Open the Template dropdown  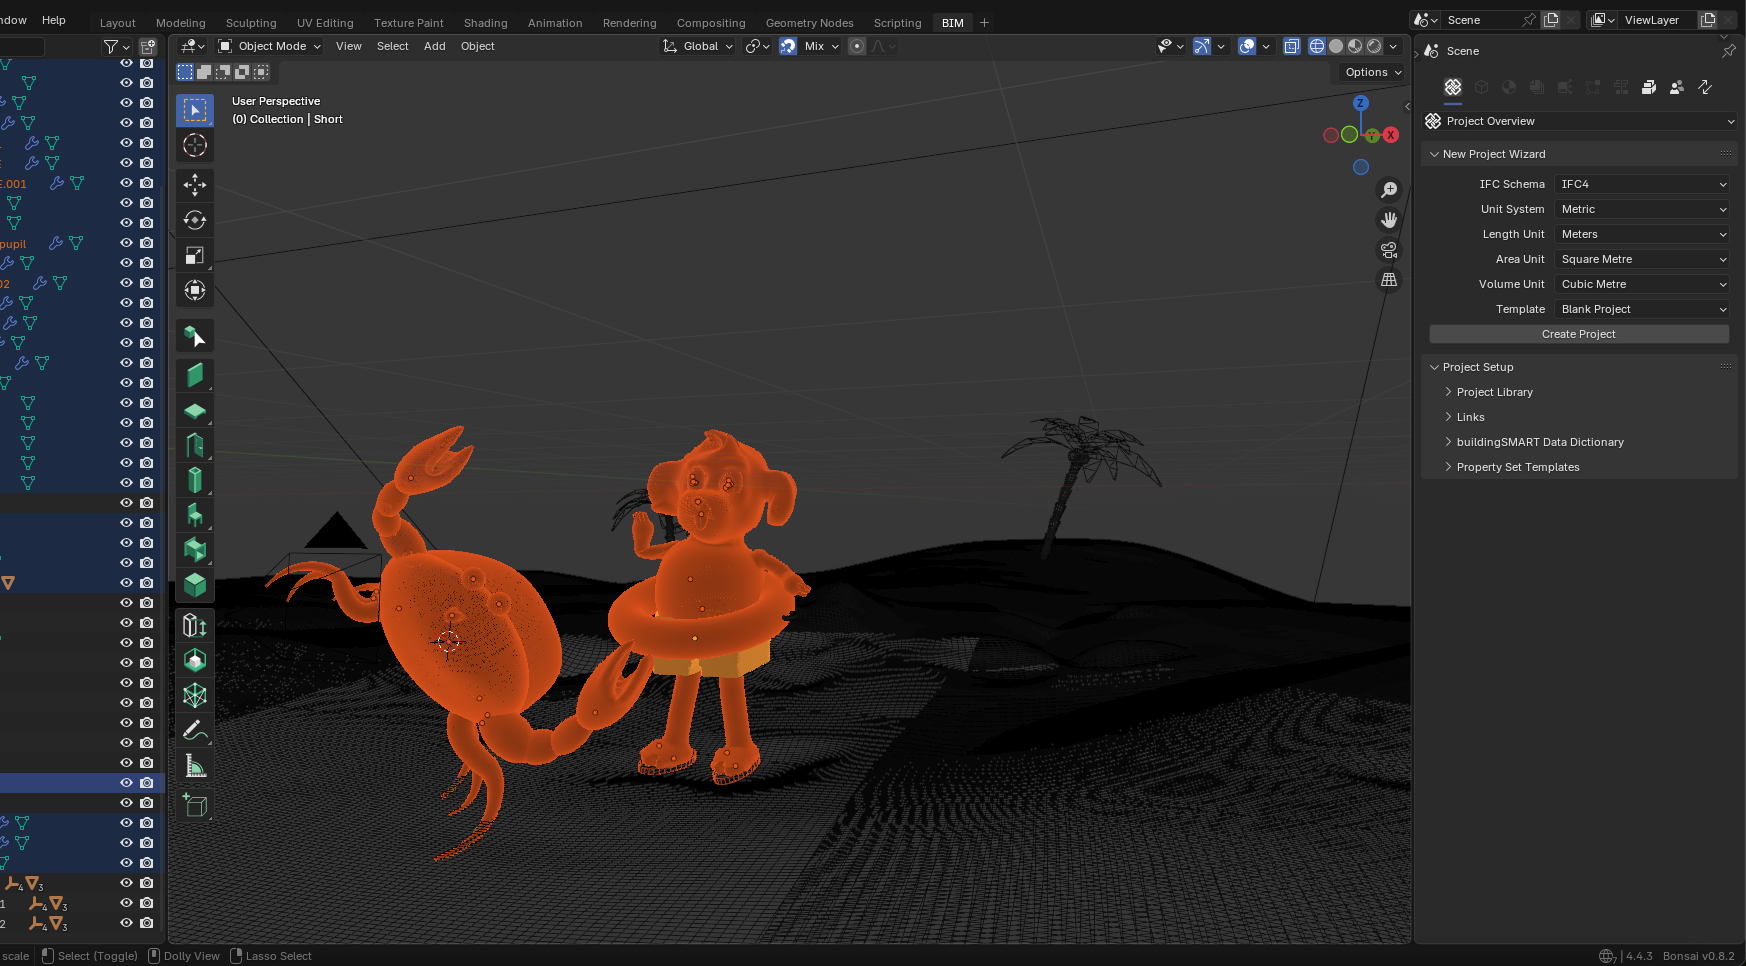pos(1642,309)
